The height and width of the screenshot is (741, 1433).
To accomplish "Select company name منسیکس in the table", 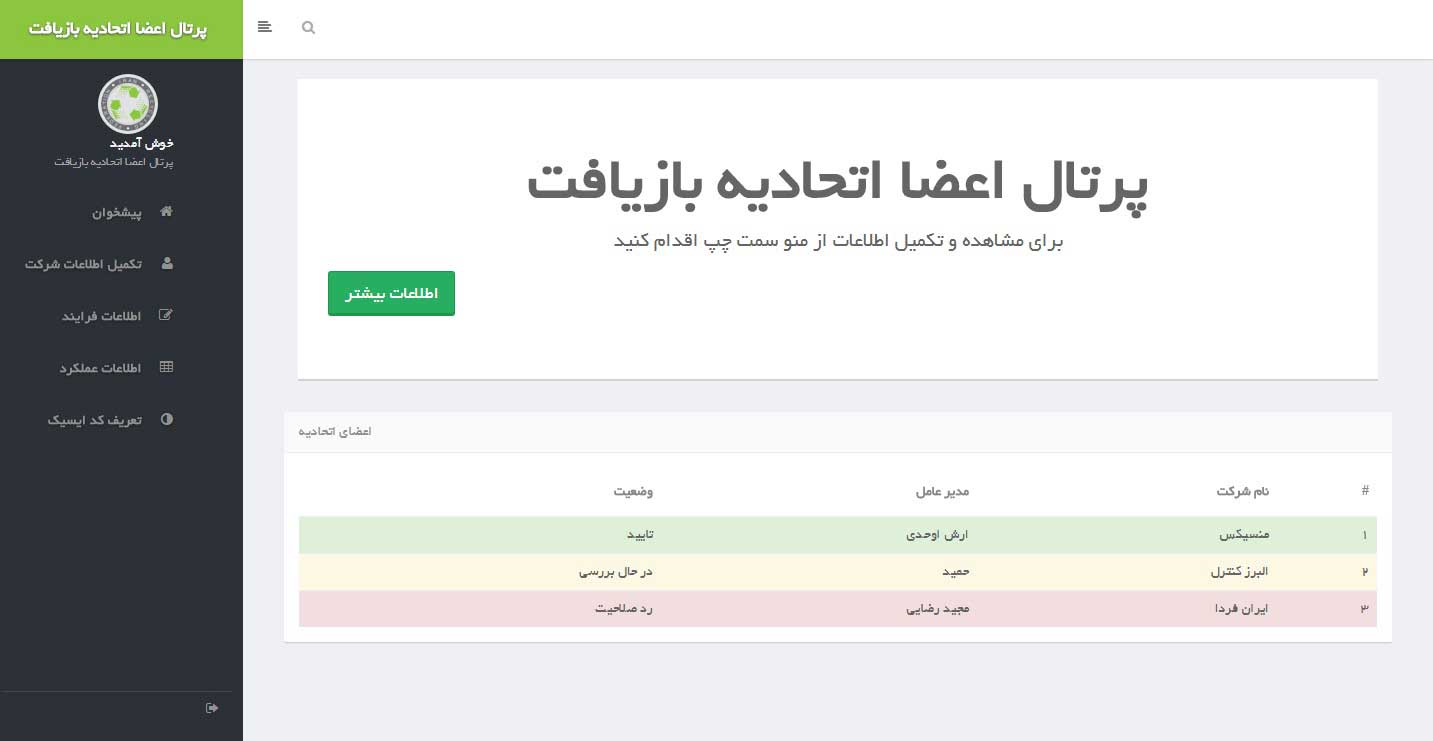I will 1244,535.
